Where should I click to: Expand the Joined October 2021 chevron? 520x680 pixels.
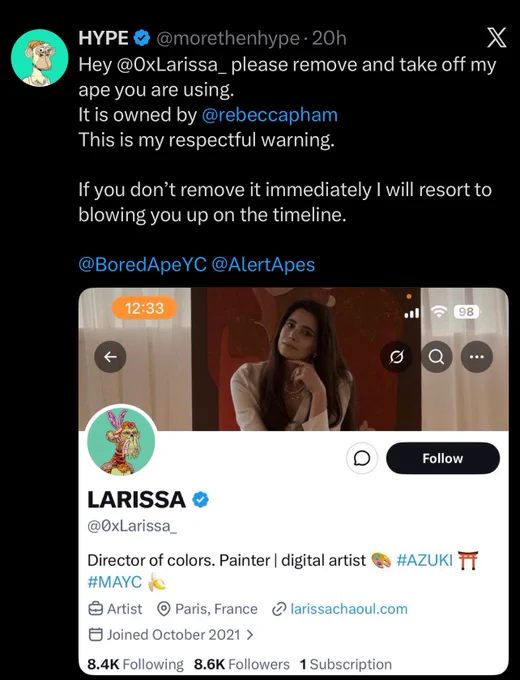tap(250, 635)
